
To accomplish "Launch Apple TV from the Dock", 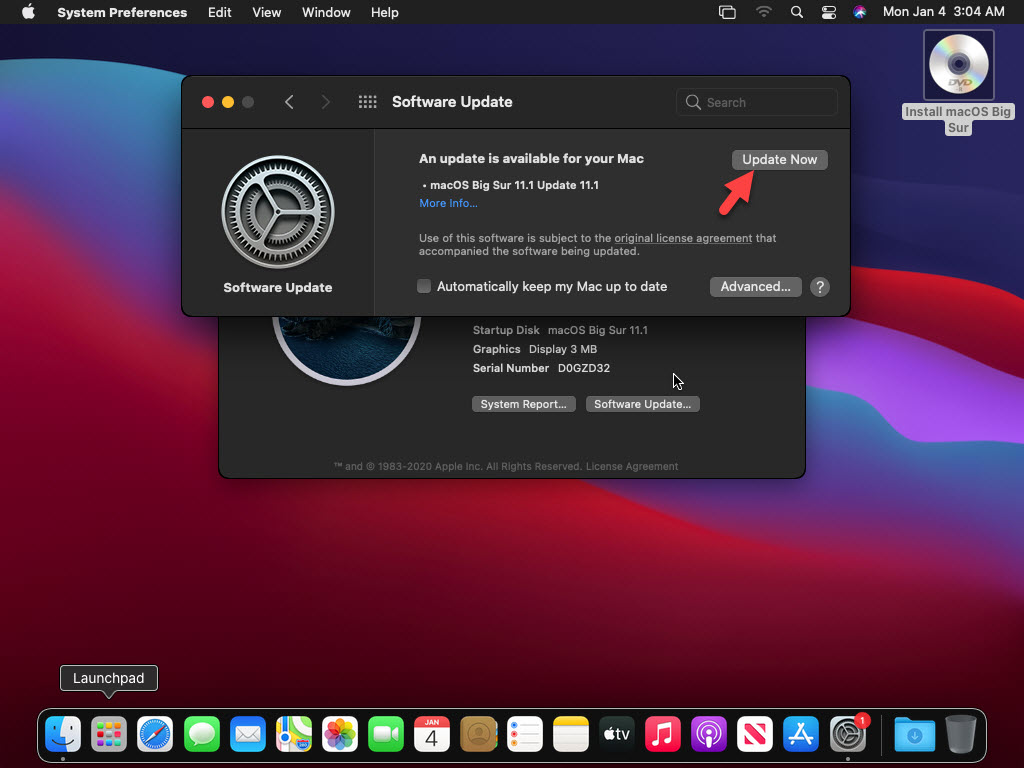I will tap(616, 734).
